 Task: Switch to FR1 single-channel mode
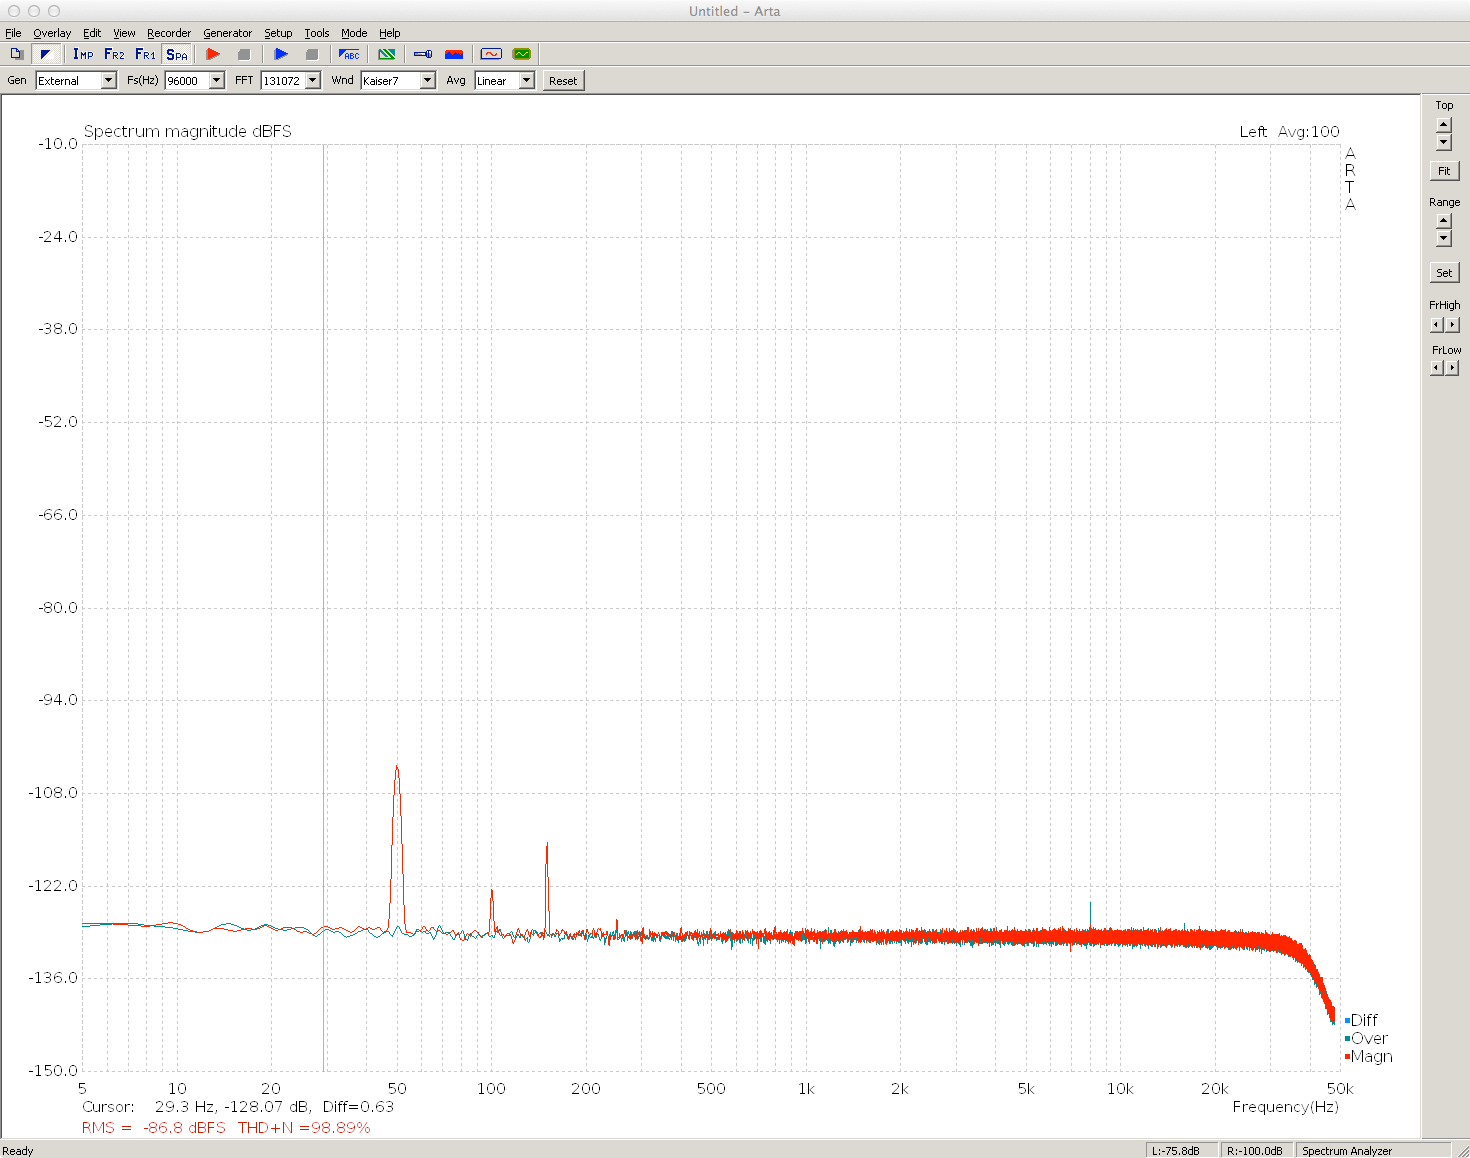click(145, 54)
